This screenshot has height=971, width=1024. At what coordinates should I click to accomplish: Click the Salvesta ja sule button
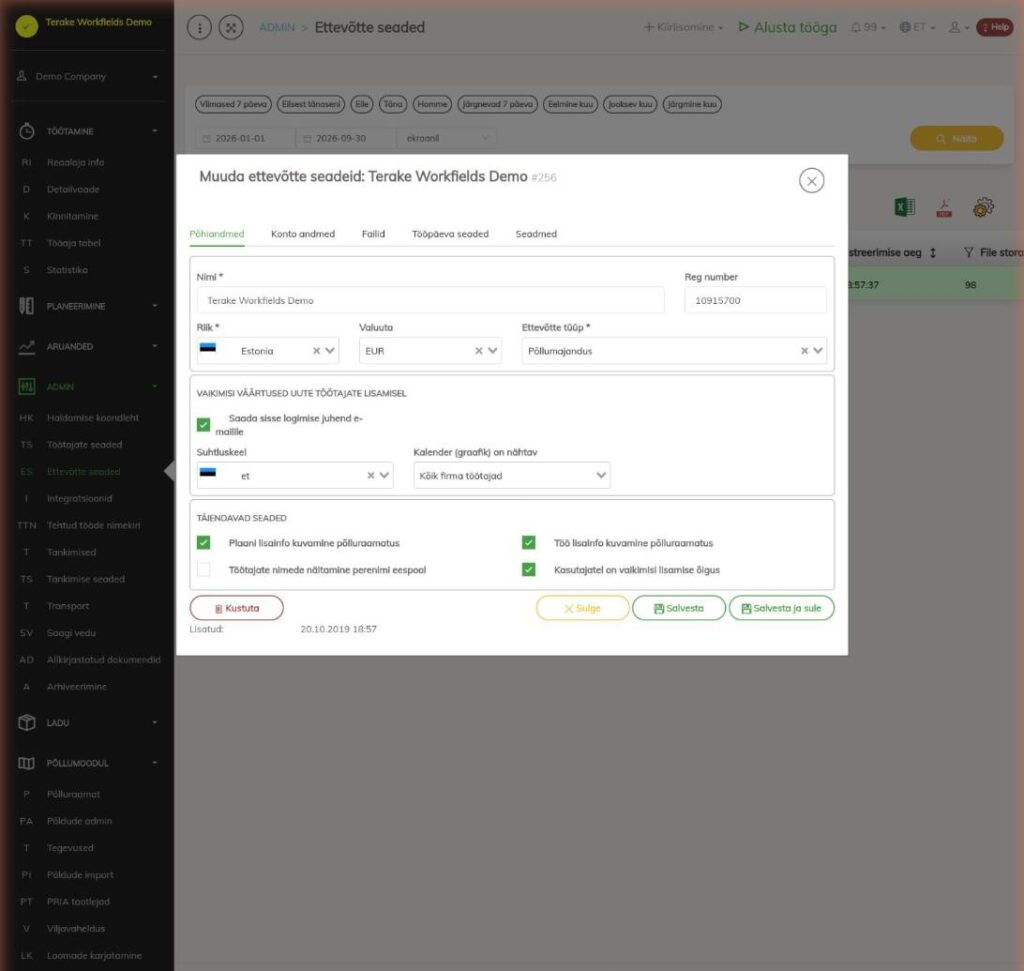click(781, 608)
